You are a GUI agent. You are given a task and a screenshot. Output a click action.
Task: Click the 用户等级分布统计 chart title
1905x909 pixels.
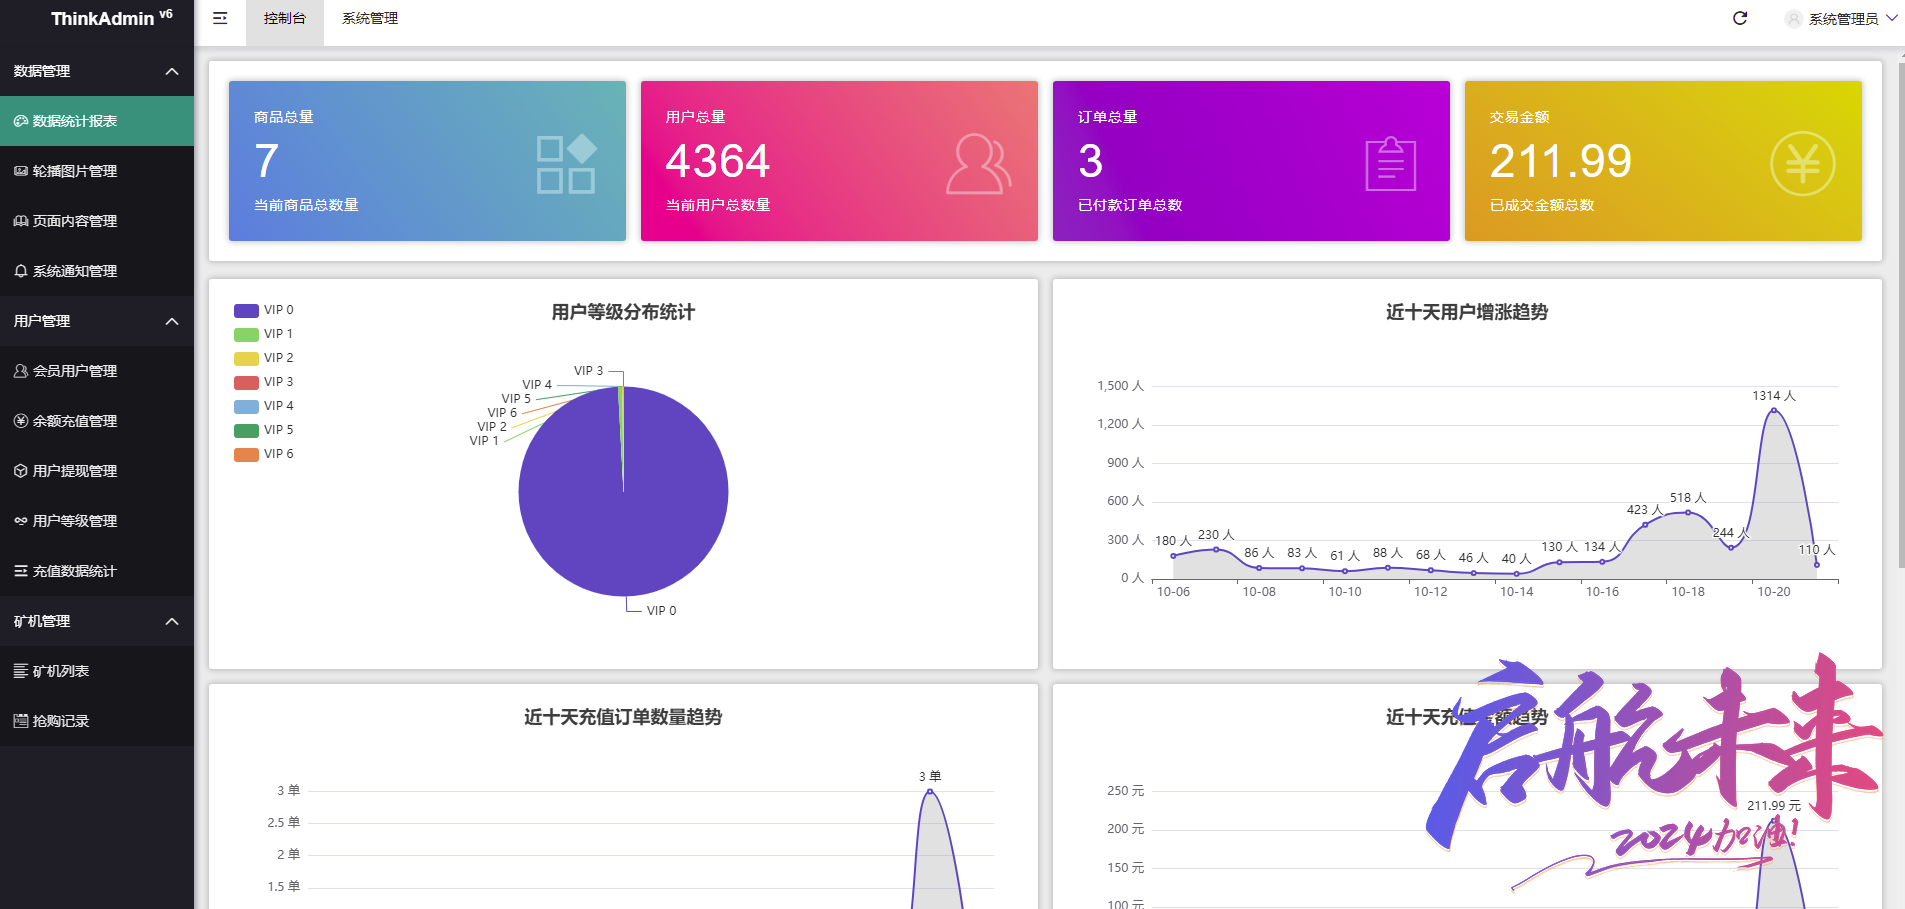click(x=623, y=312)
